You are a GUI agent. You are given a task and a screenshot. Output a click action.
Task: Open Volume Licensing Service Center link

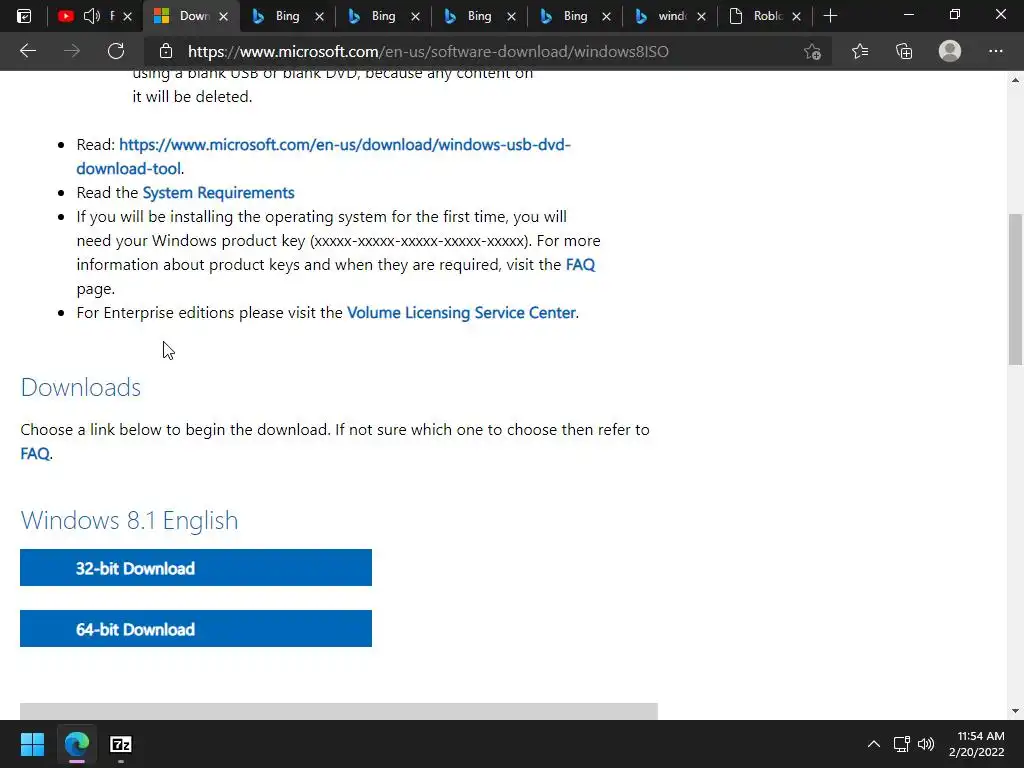pyautogui.click(x=461, y=313)
